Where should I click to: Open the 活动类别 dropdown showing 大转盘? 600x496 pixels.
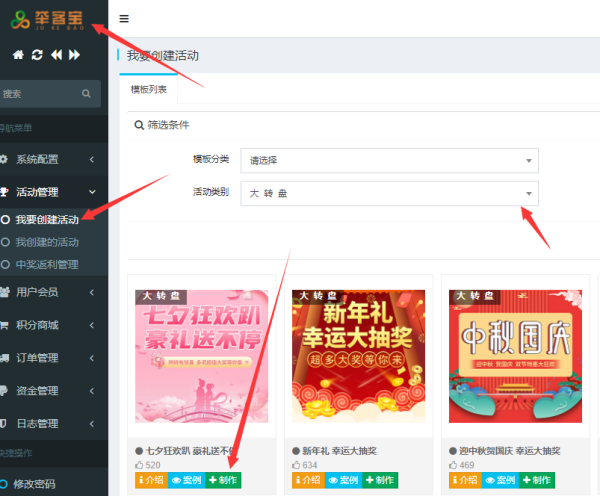pos(389,193)
